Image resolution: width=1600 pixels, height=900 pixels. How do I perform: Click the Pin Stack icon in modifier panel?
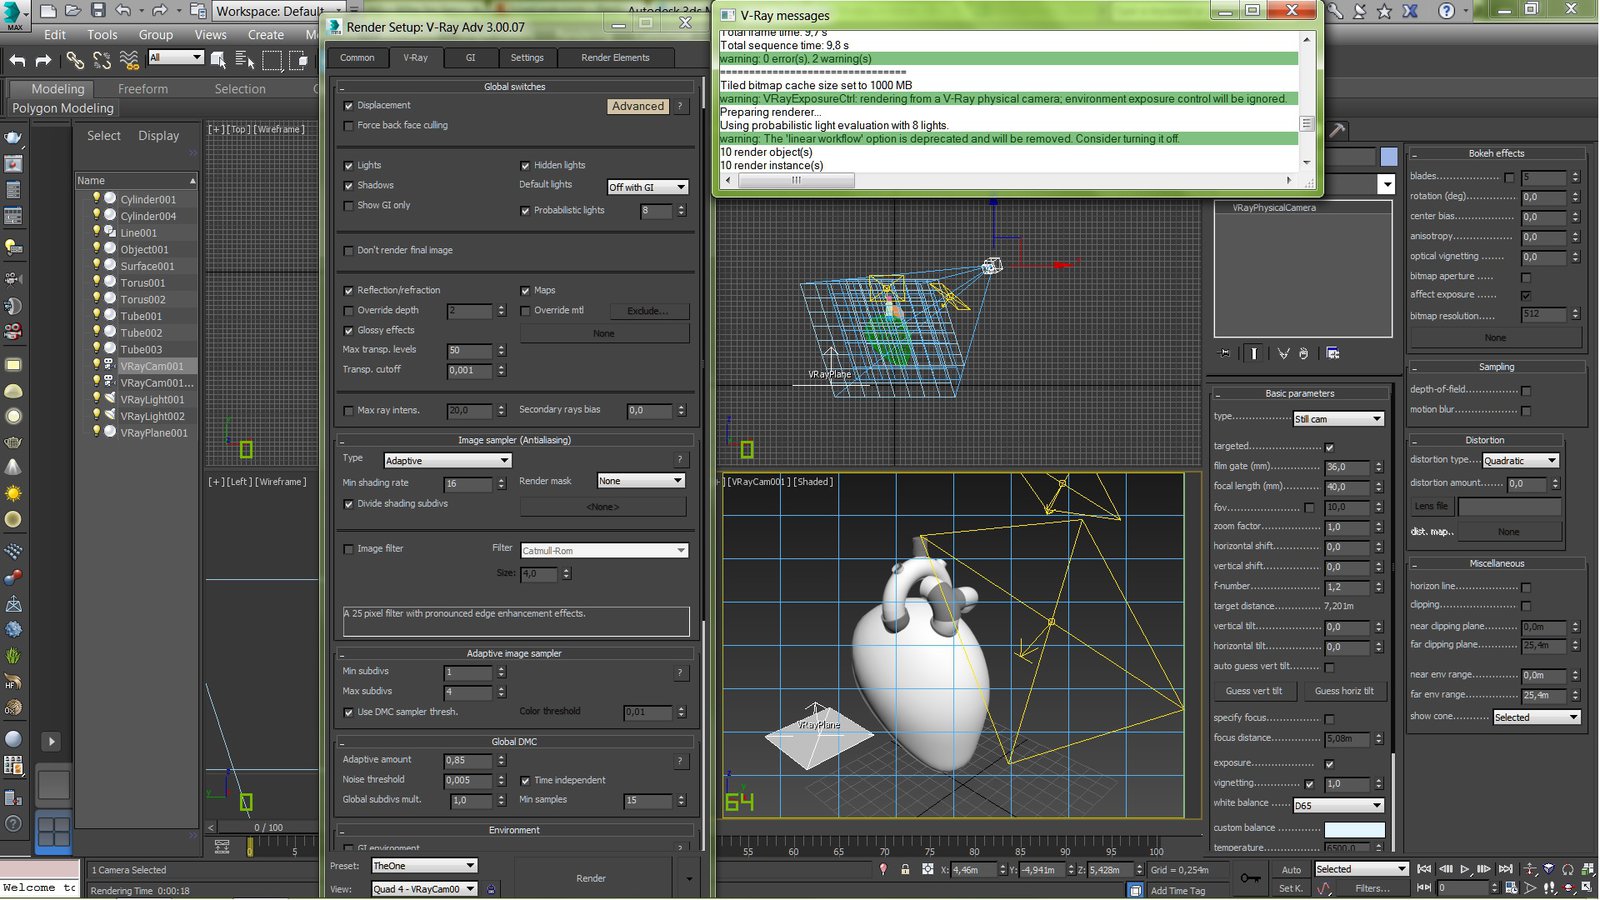pyautogui.click(x=1225, y=353)
